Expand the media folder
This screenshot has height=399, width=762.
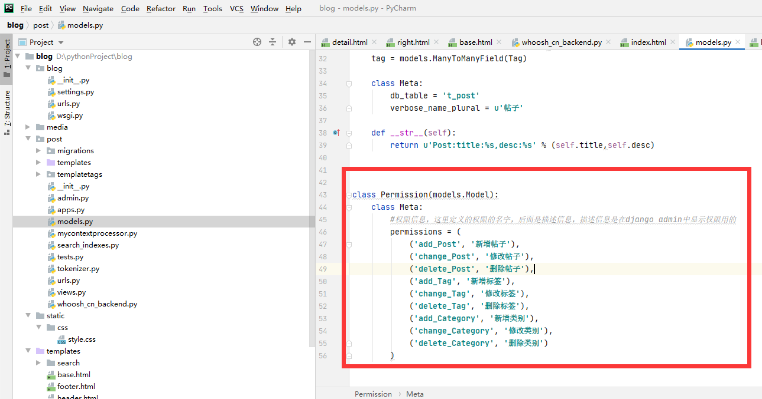28,127
